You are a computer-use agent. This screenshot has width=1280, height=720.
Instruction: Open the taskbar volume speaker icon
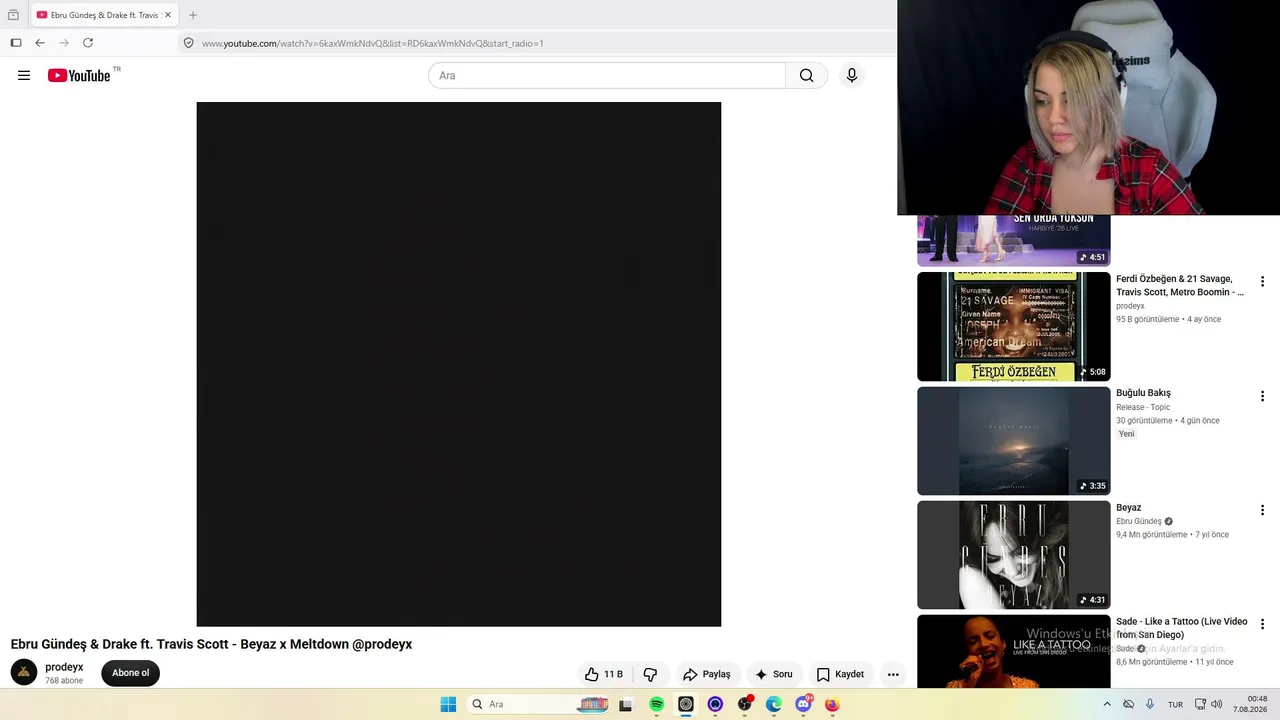(x=1217, y=704)
